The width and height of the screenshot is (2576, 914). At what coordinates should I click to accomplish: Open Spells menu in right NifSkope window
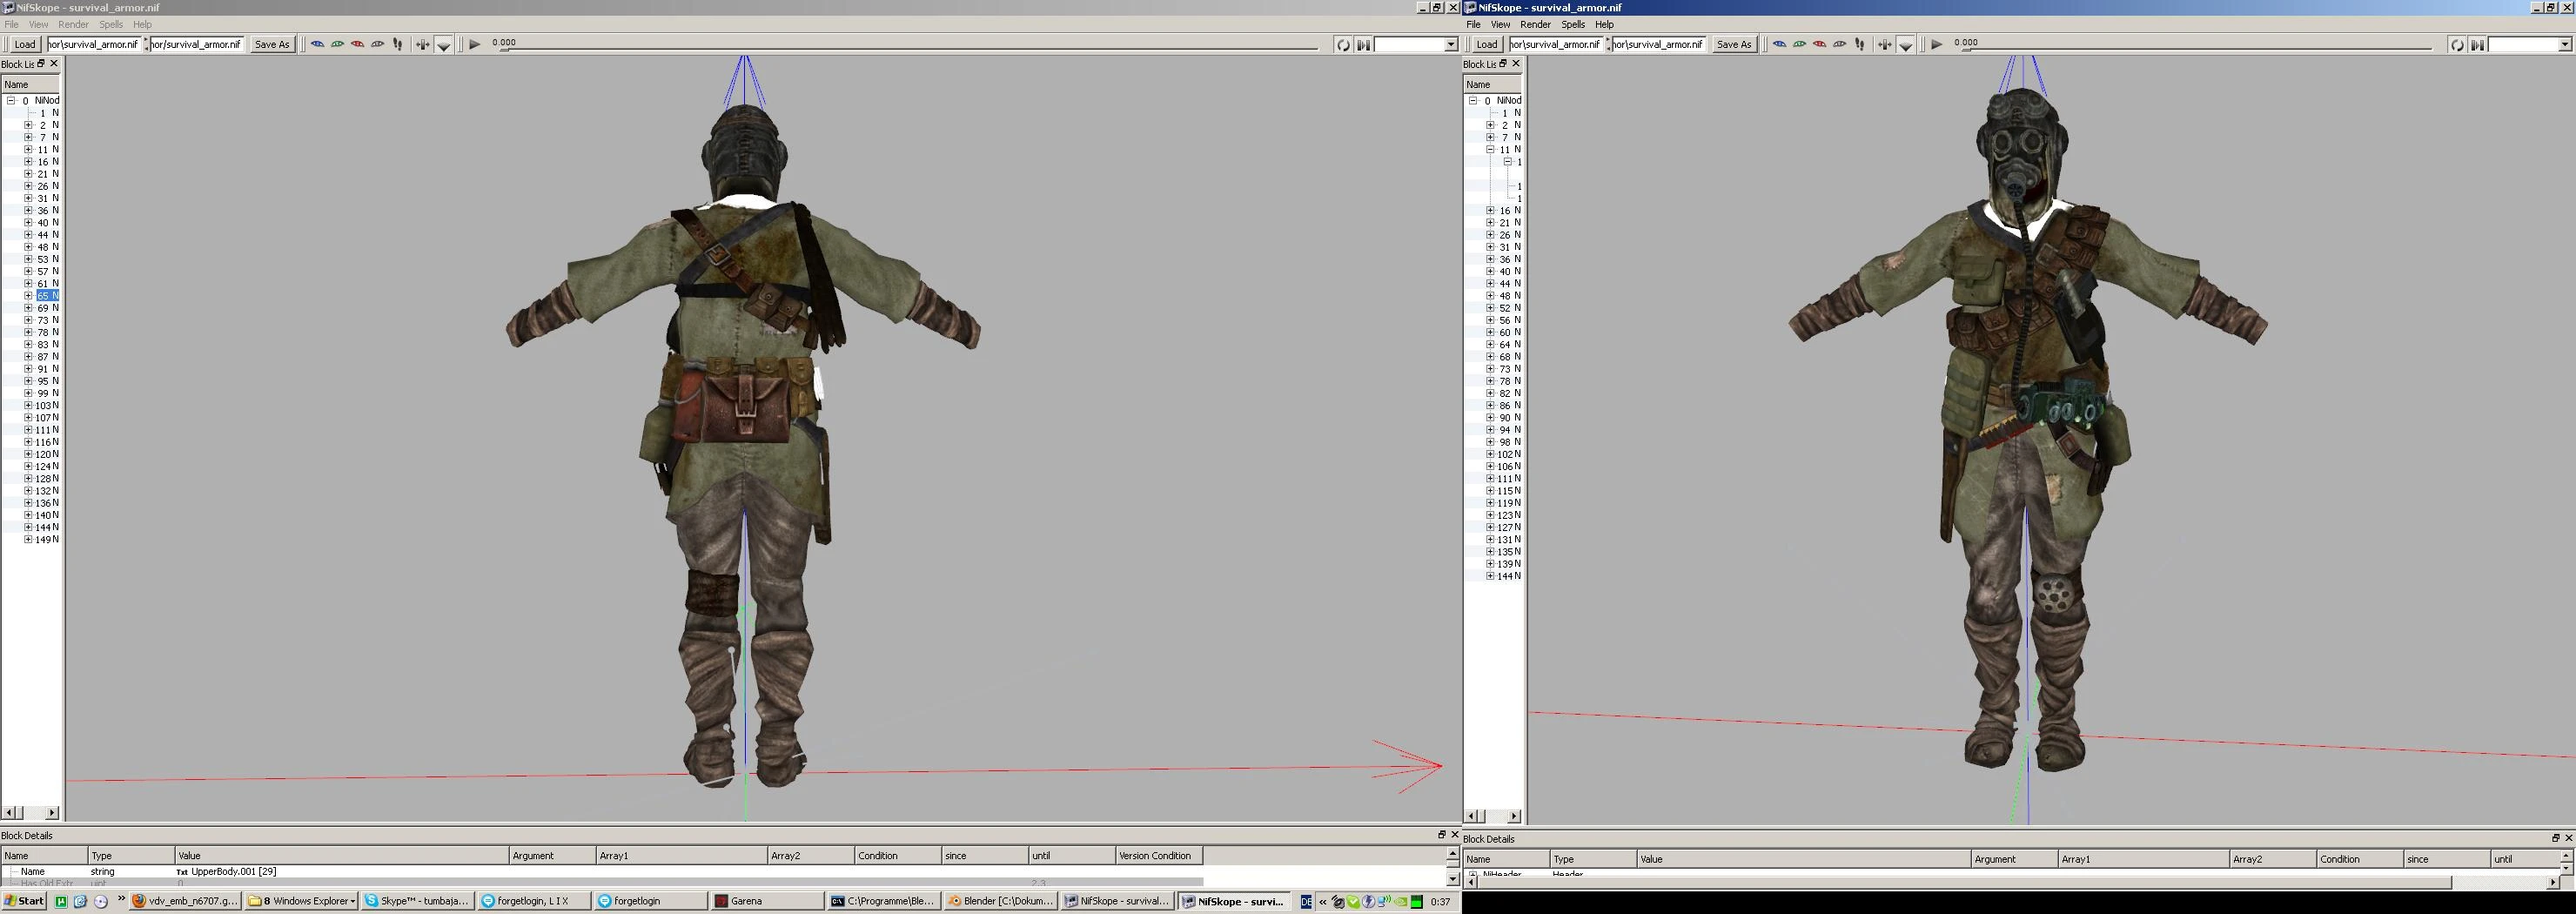1573,24
